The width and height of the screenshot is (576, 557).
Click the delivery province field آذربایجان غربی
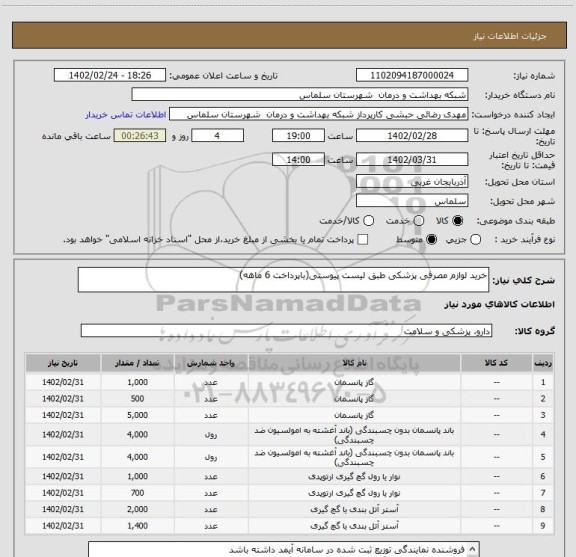point(412,182)
